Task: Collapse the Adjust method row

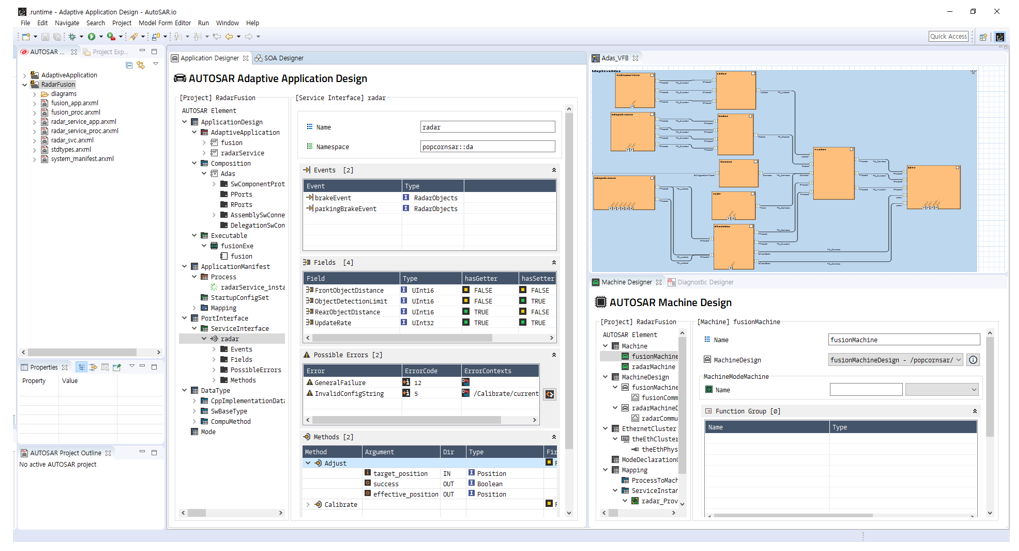Action: pos(308,463)
